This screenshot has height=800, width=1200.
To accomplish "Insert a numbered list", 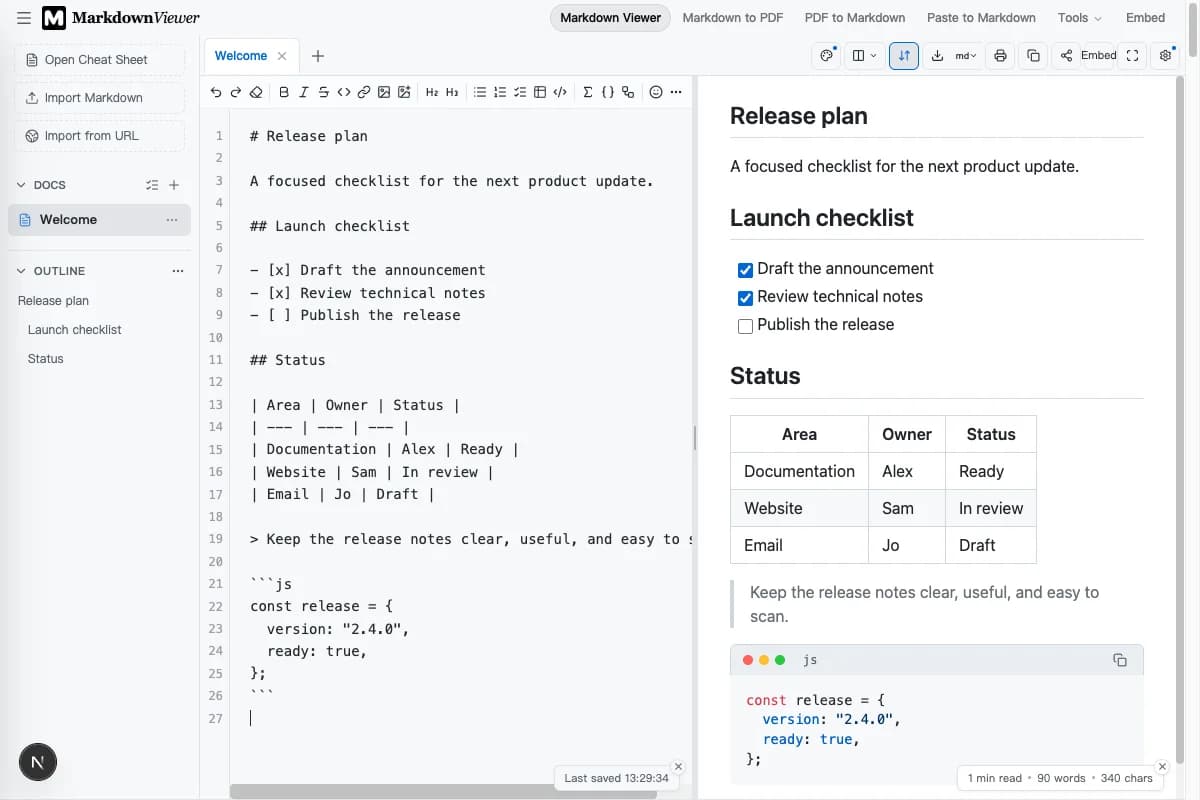I will click(500, 92).
